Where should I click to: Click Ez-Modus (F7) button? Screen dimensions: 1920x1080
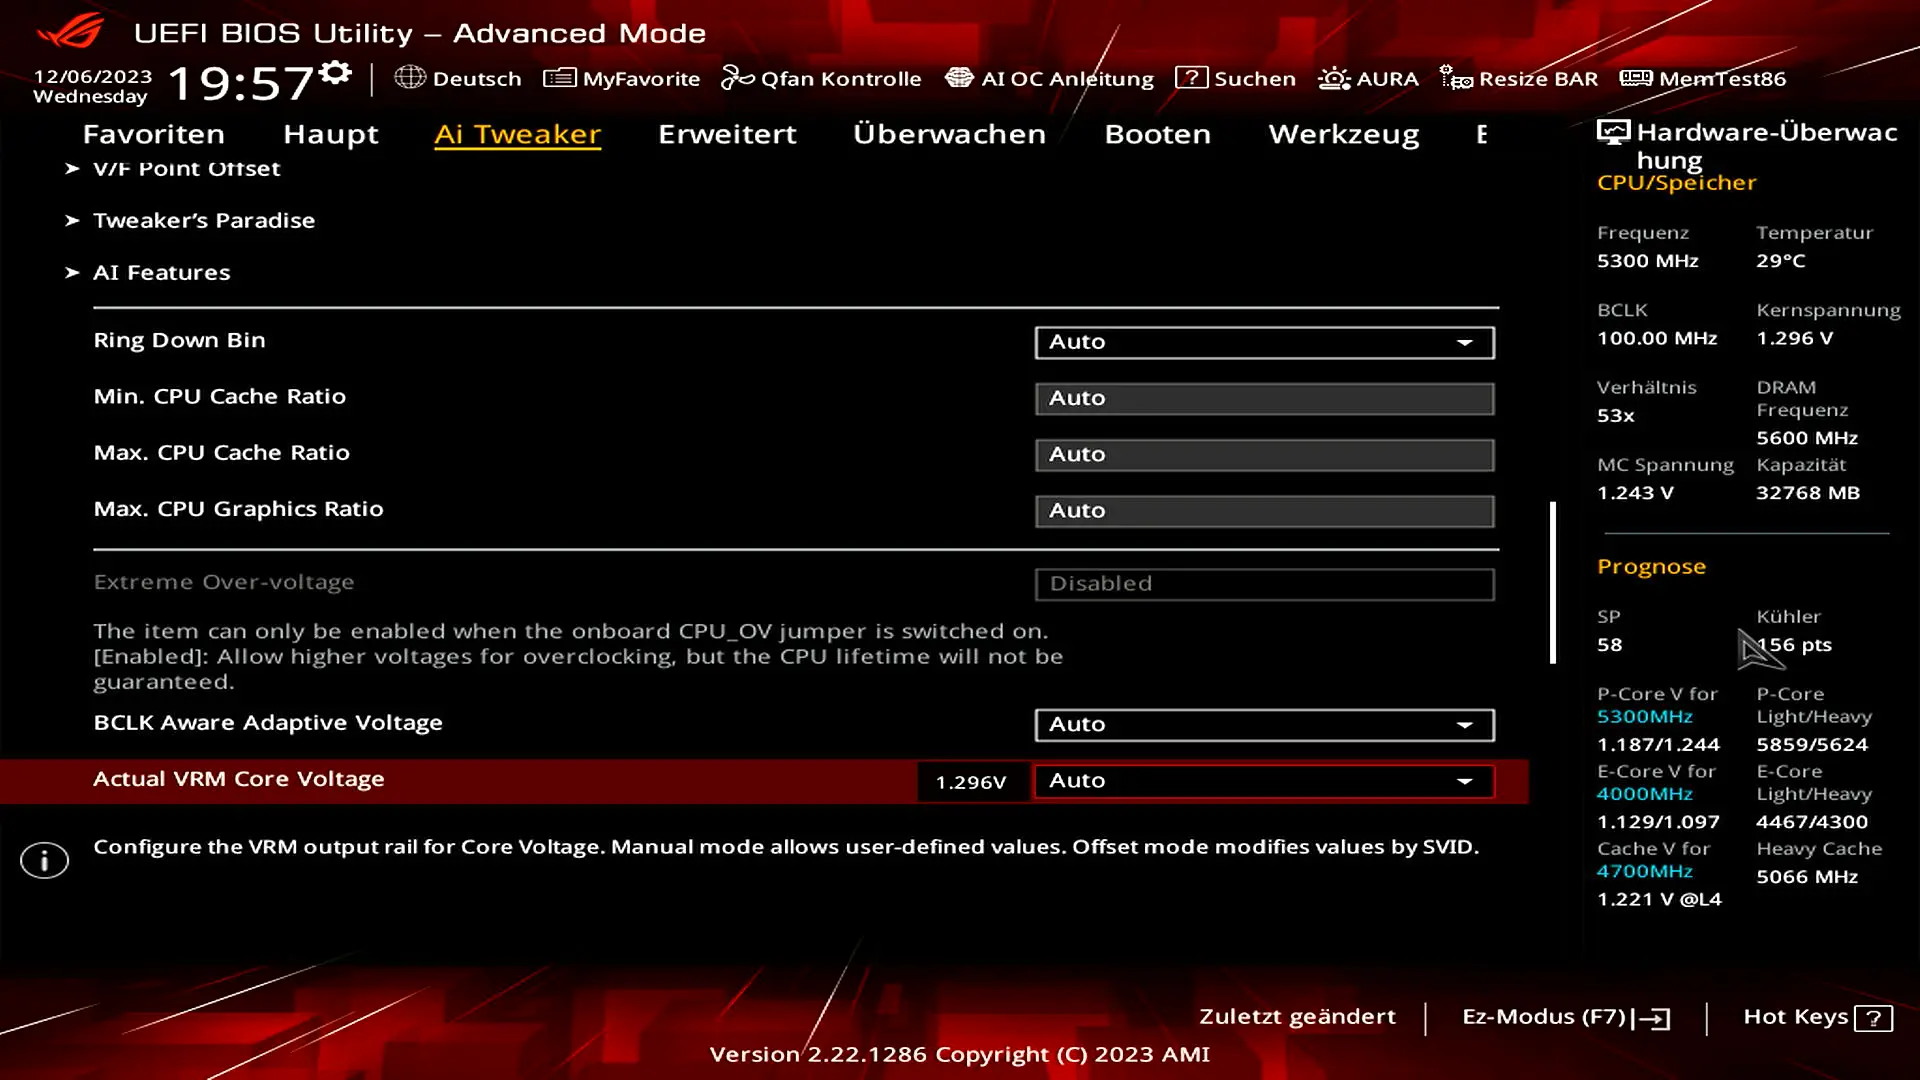pos(1565,1017)
